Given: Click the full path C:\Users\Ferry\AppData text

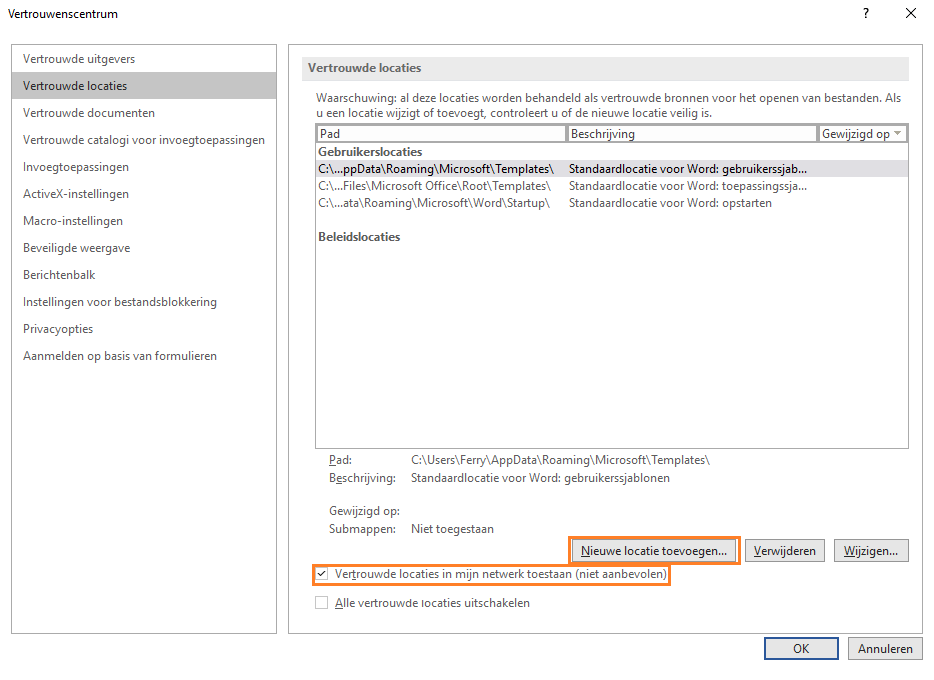Looking at the screenshot, I should pyautogui.click(x=561, y=460).
